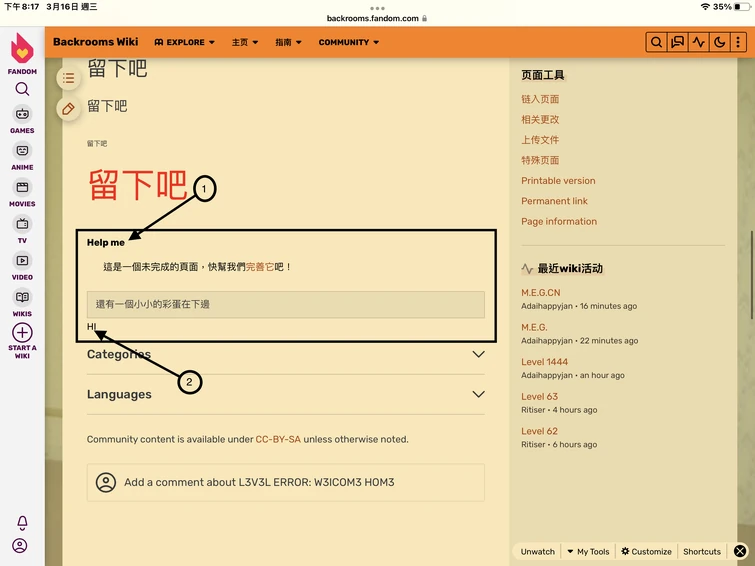The image size is (755, 566).
Task: Expand the Languages section chevron
Action: [478, 395]
